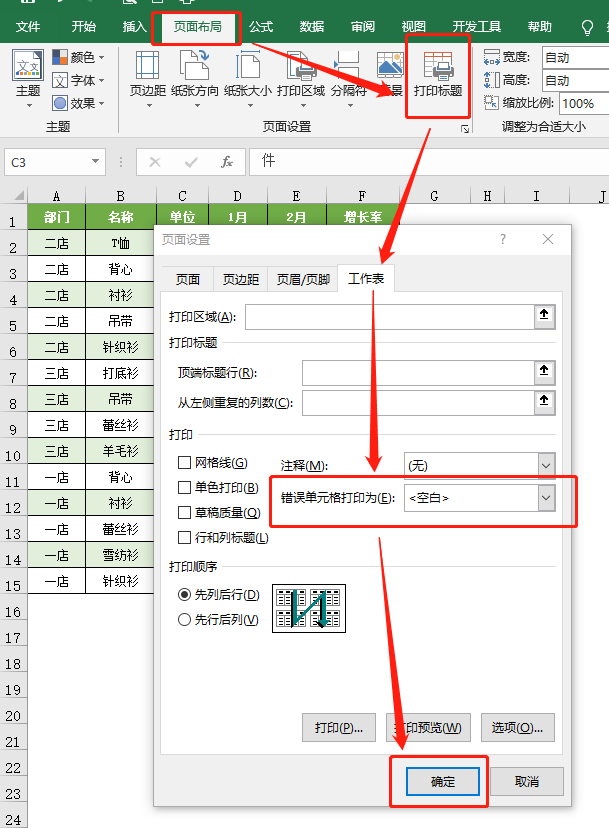Viewport: 609px width, 828px height.
Task: Click collapse button beside 顶端标题行 field
Action: point(544,372)
